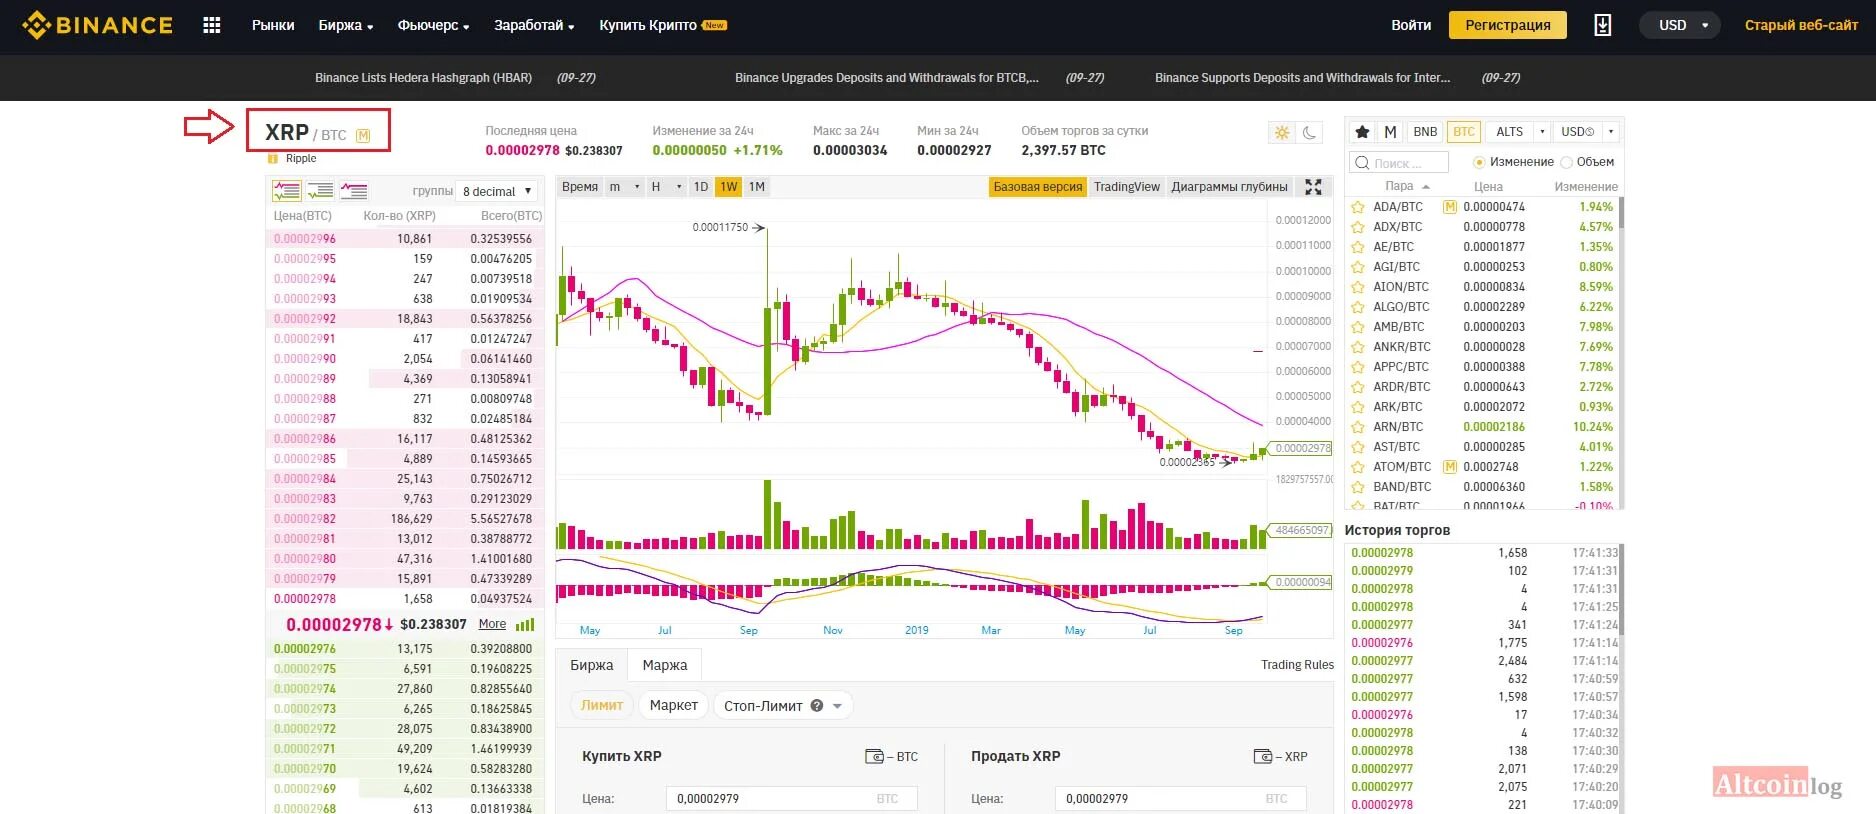Screen dimensions: 1876x814
Task: Open the Заработай dropdown menu
Action: [x=534, y=25]
